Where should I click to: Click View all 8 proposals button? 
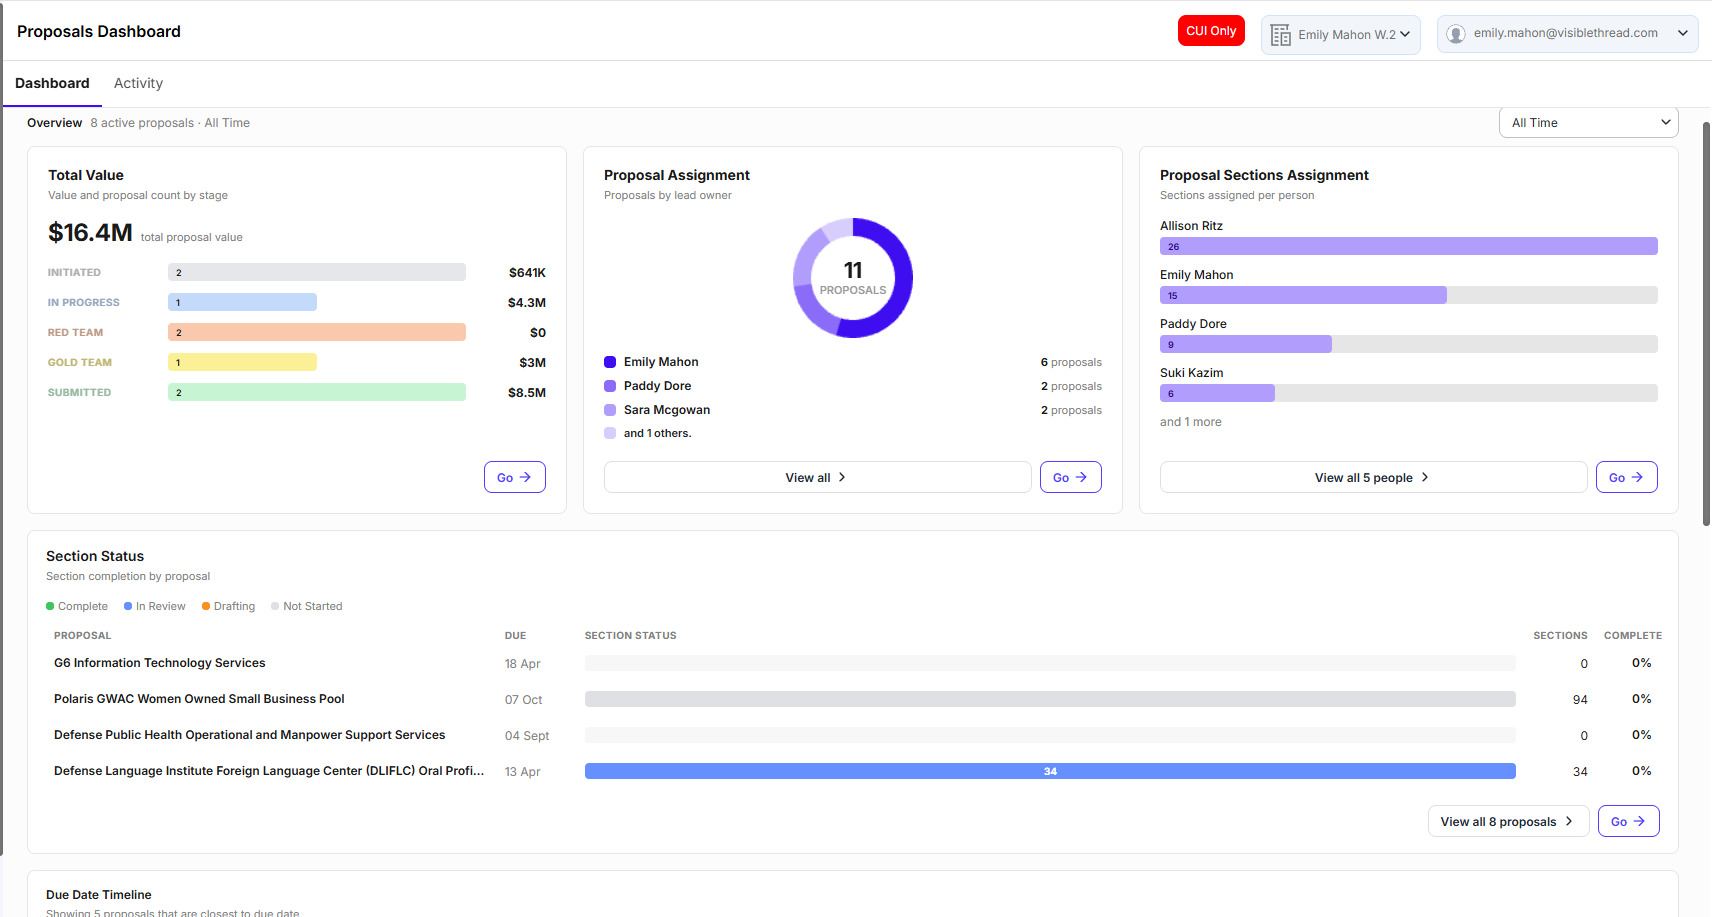click(x=1508, y=821)
